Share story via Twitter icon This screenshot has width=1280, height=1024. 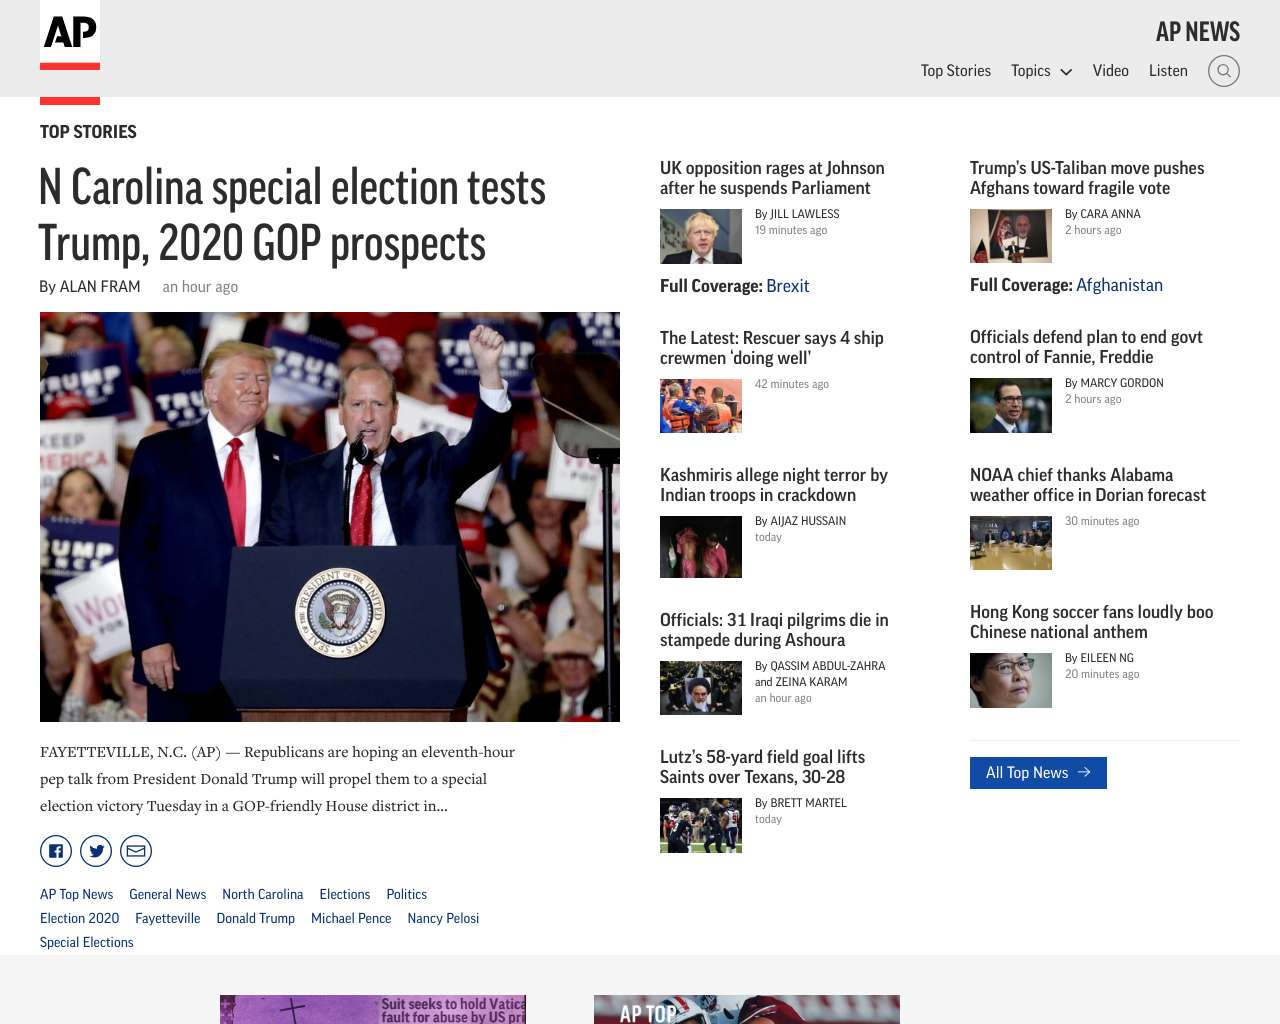pyautogui.click(x=96, y=851)
